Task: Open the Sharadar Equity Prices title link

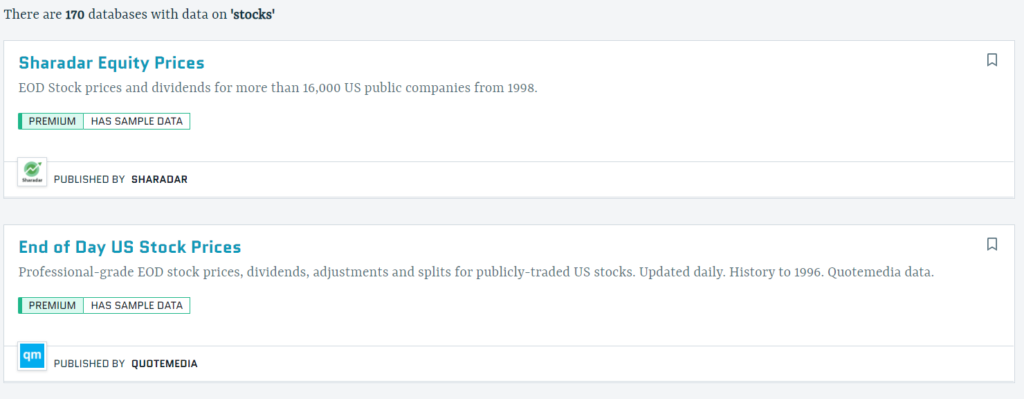Action: (x=112, y=63)
